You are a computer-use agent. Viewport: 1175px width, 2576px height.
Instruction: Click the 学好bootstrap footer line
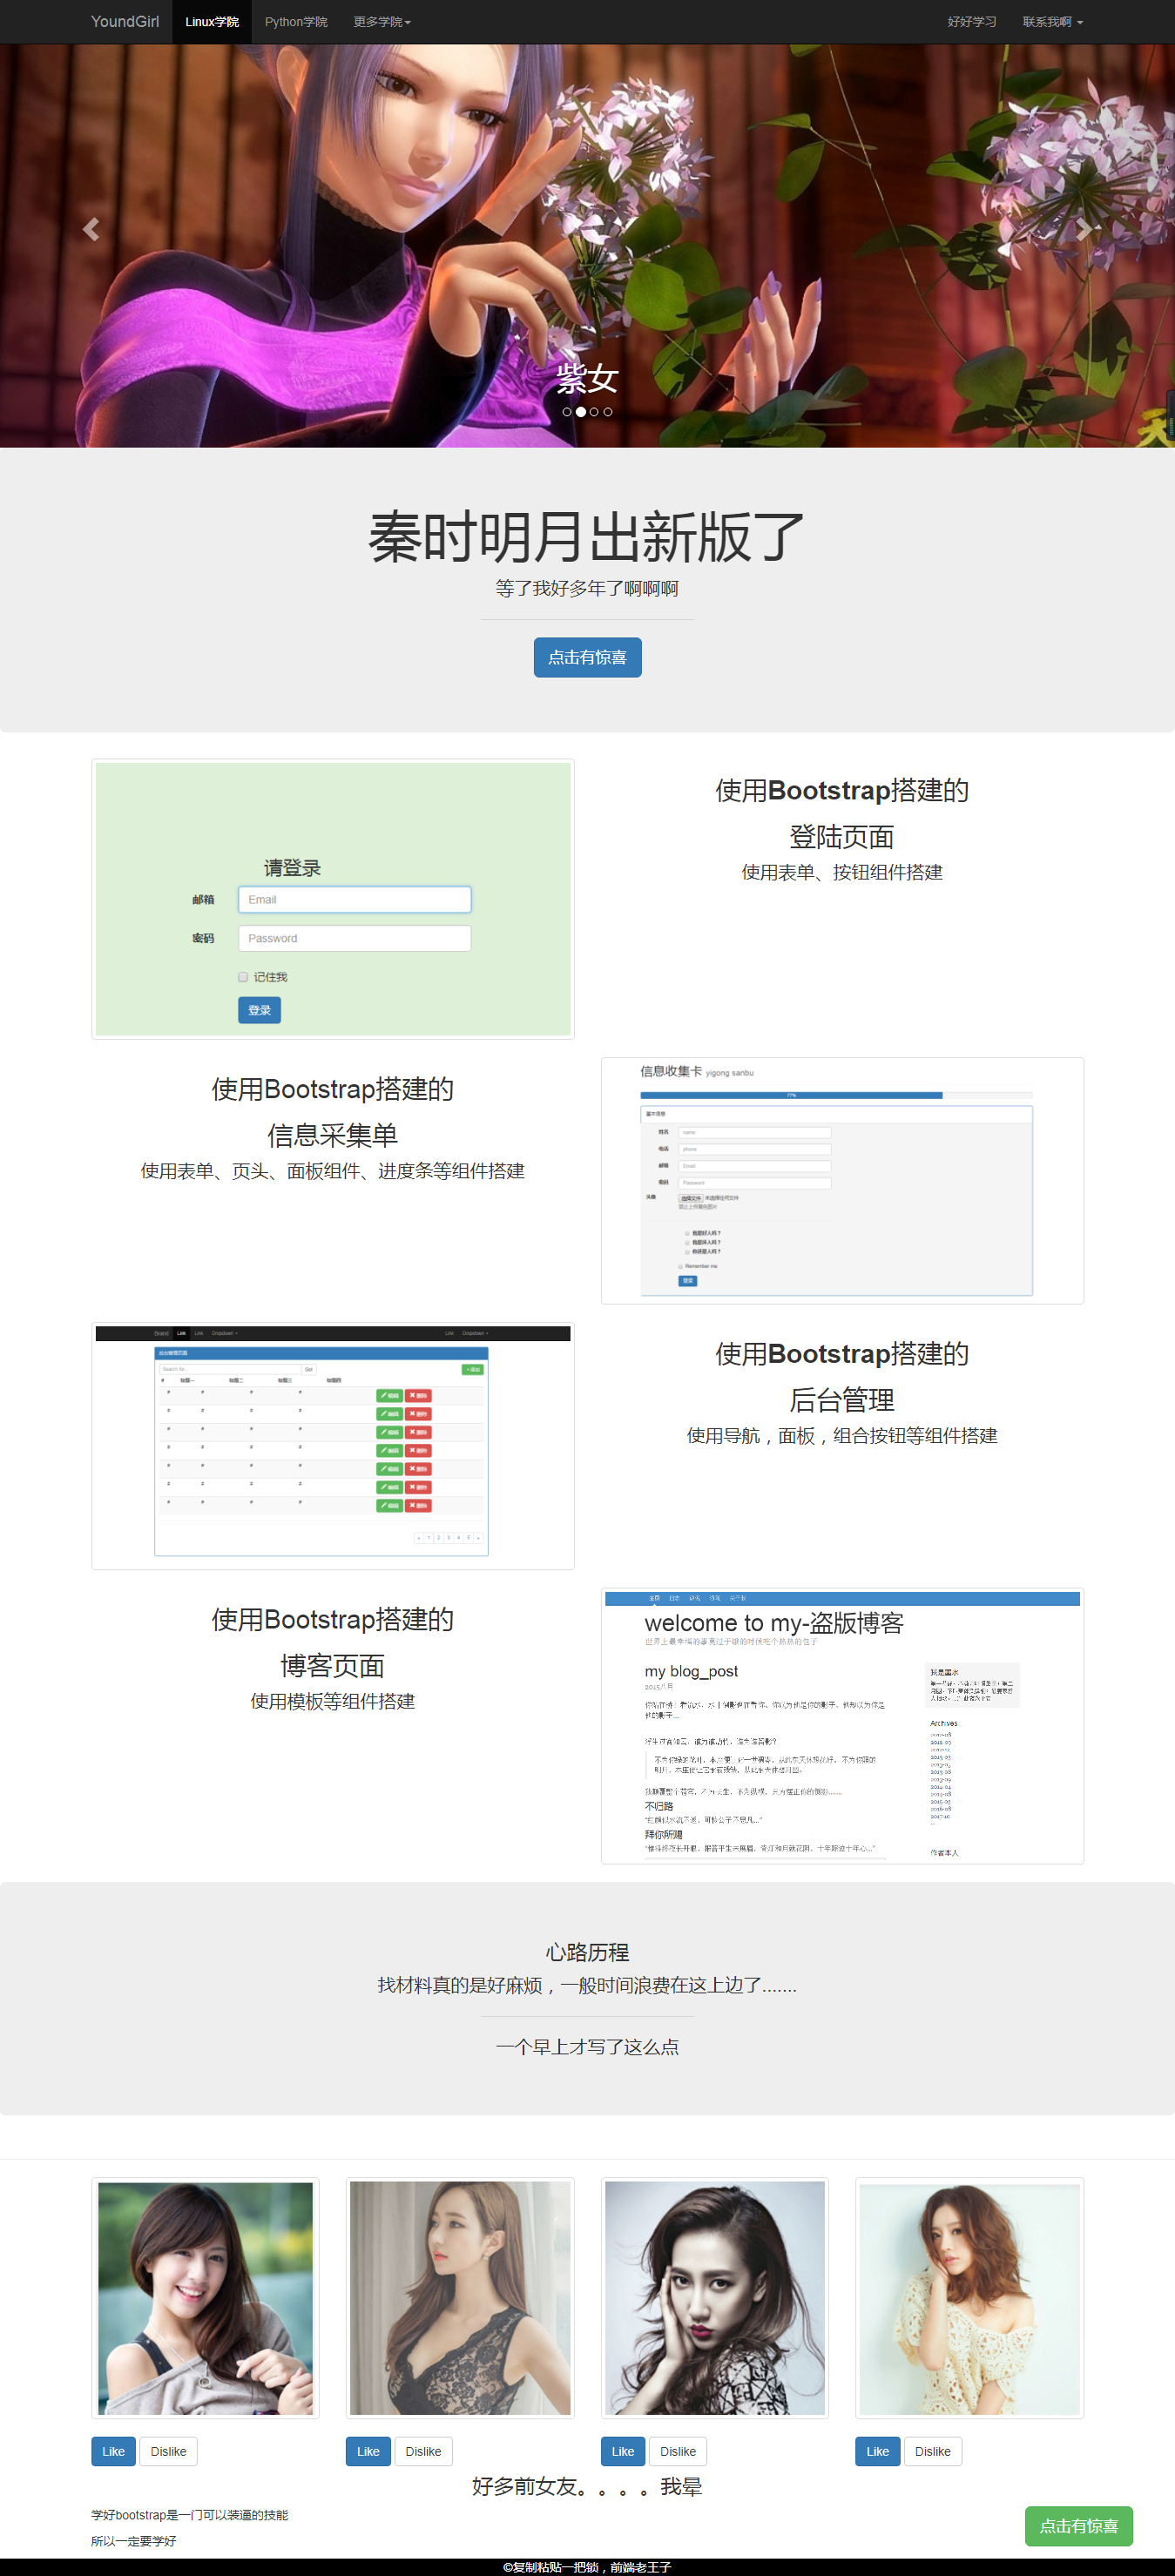tap(189, 2515)
